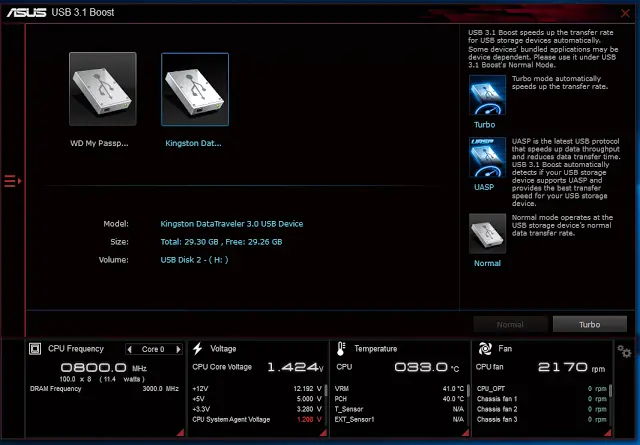Close the USB 3.1 Boost window

point(625,13)
